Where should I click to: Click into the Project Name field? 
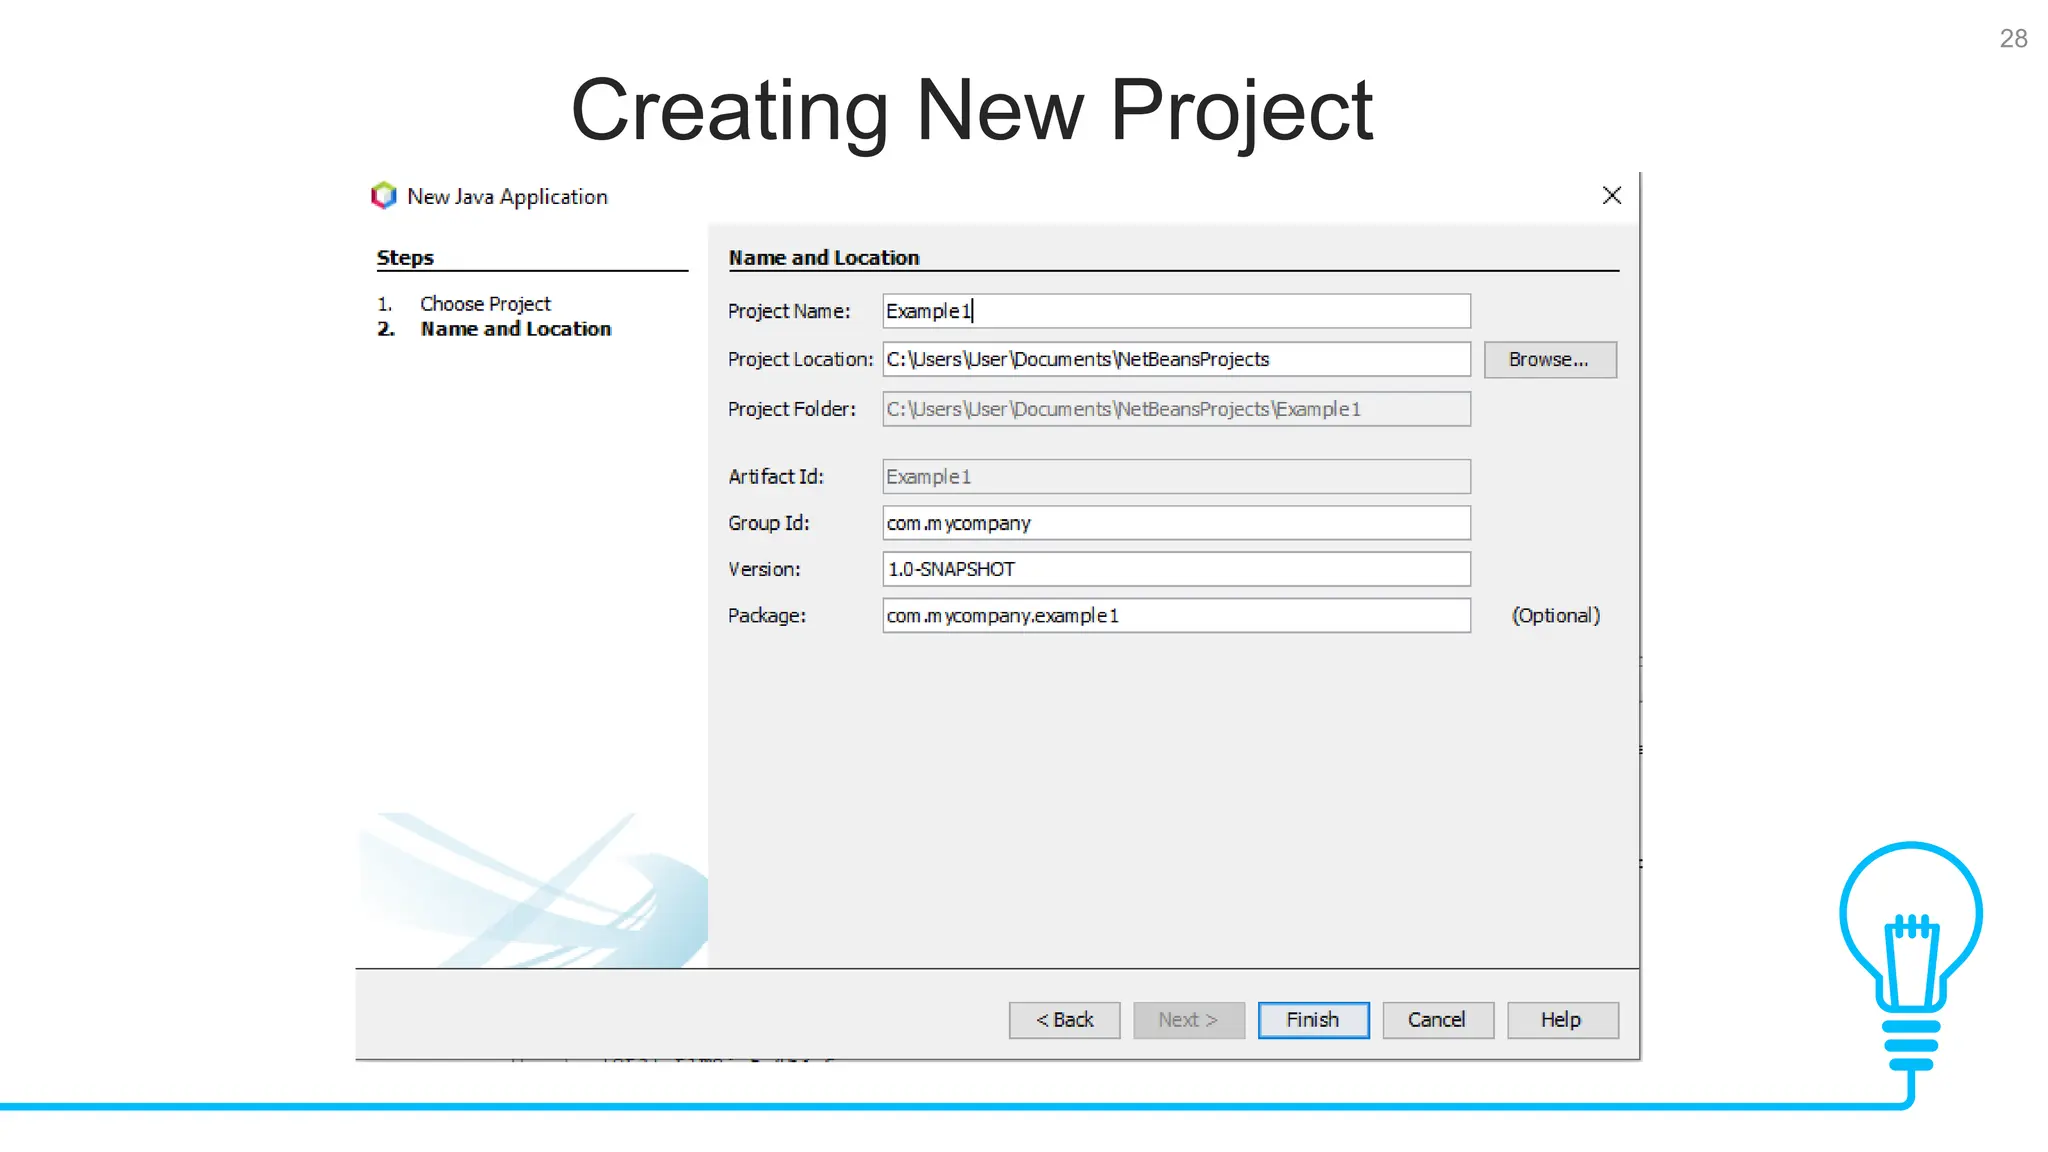[1176, 311]
